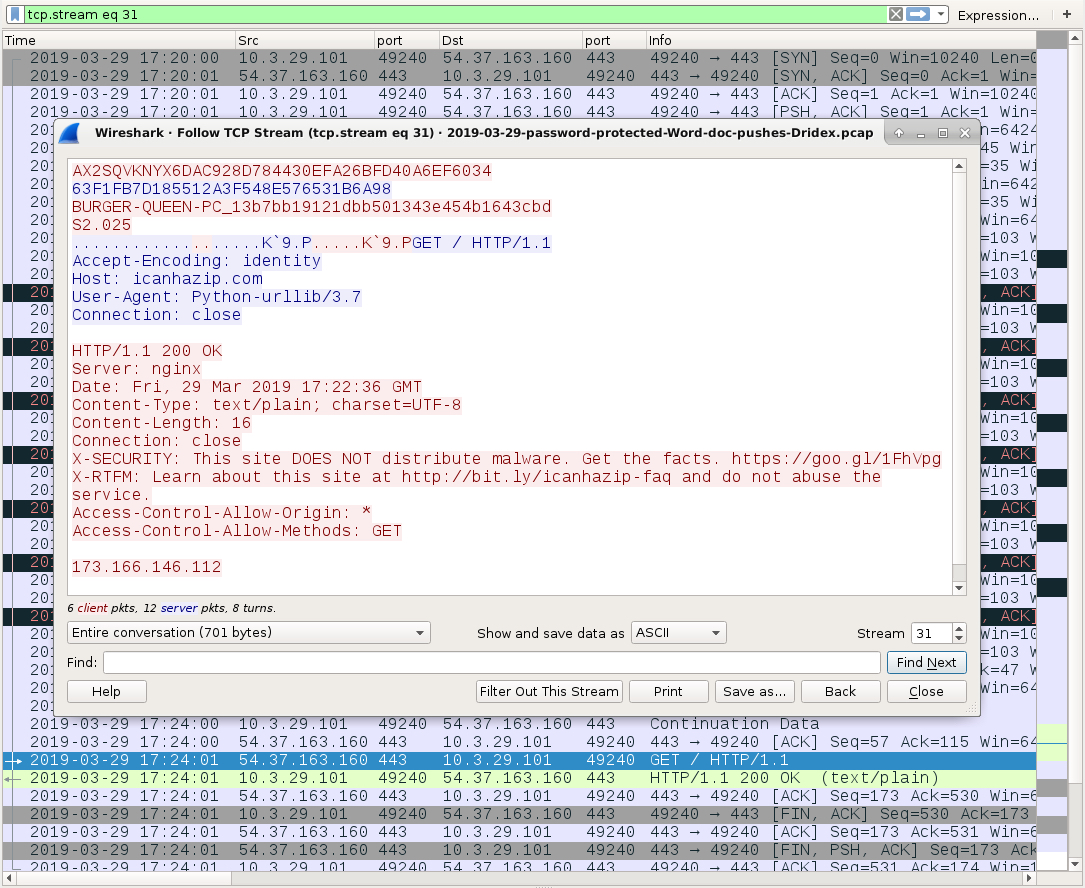Focus the Find text input field

pos(491,662)
